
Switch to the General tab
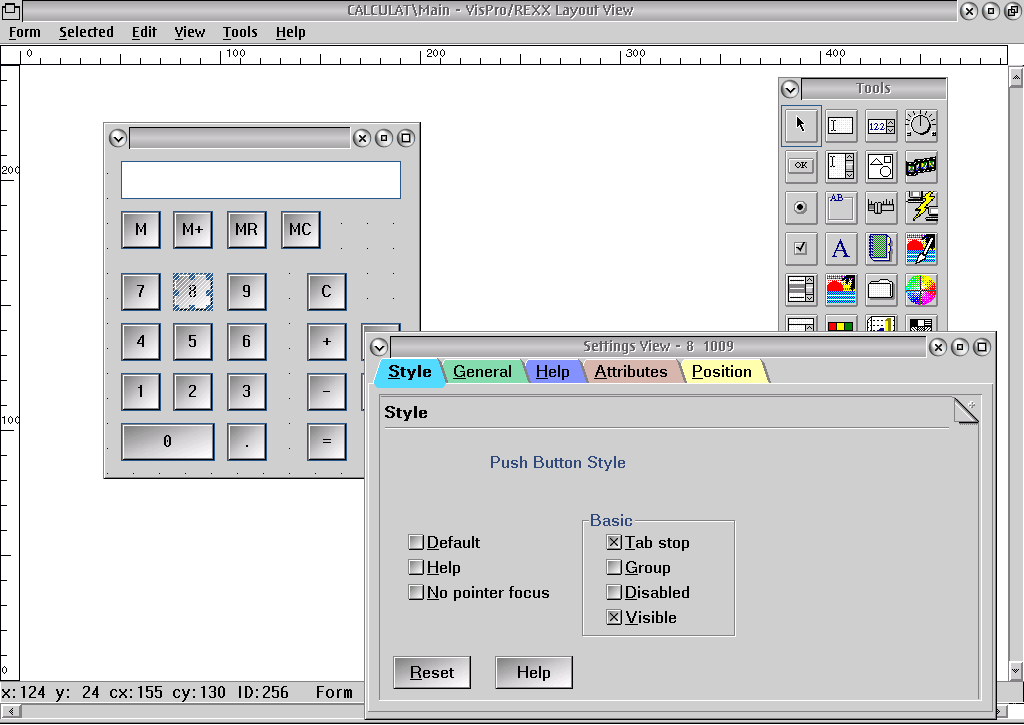[x=483, y=372]
